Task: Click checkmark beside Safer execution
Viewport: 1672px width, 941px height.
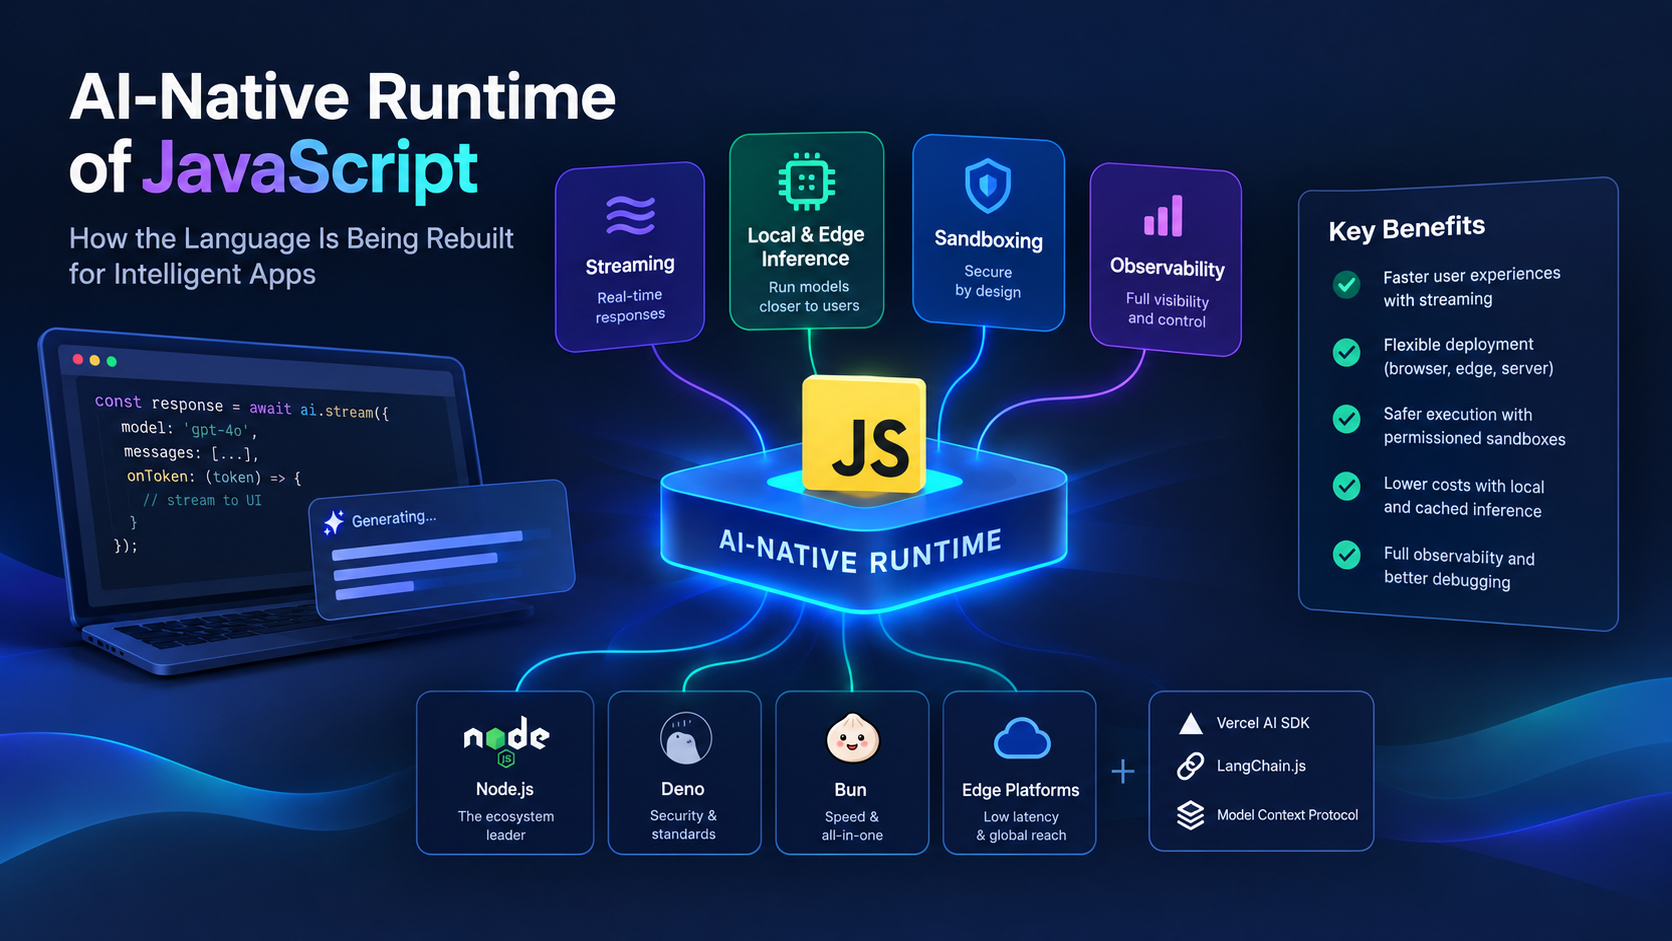Action: pos(1347,419)
